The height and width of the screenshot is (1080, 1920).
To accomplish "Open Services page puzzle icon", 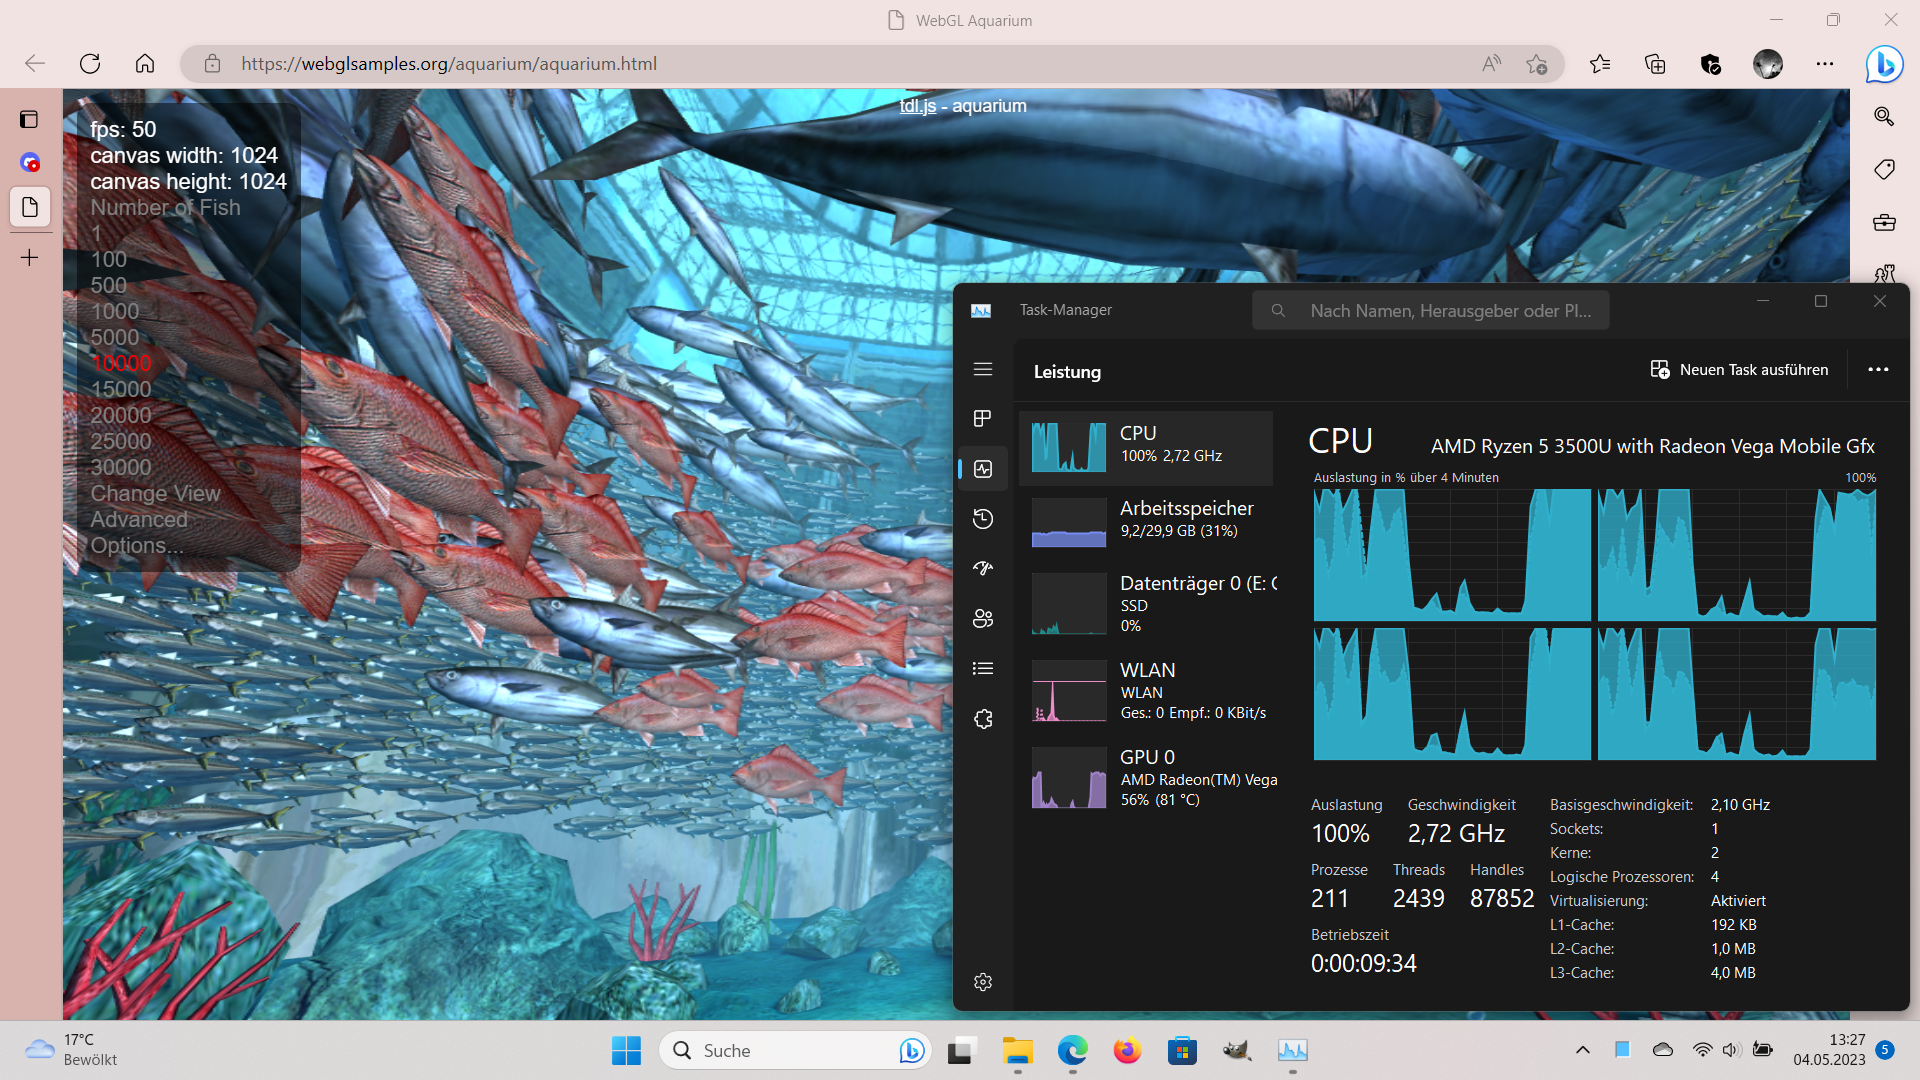I will point(983,718).
